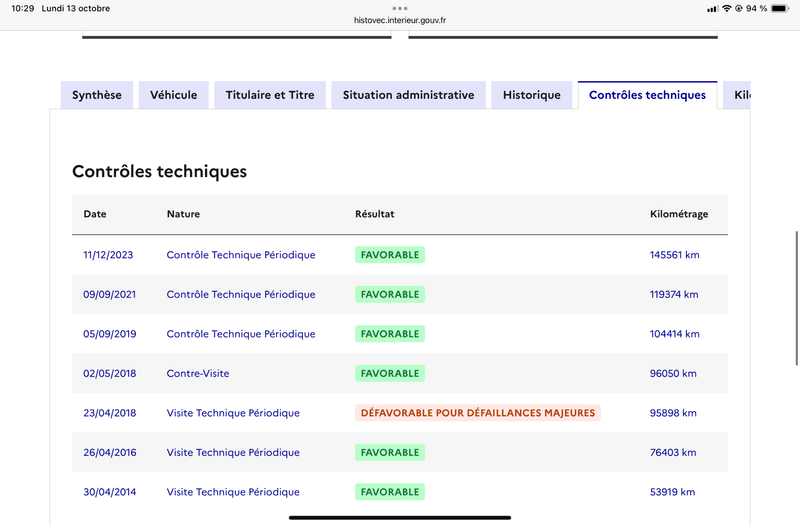Click the Contre-Visite entry from 02/05/2018
Viewport: 800px width, 525px height.
198,373
